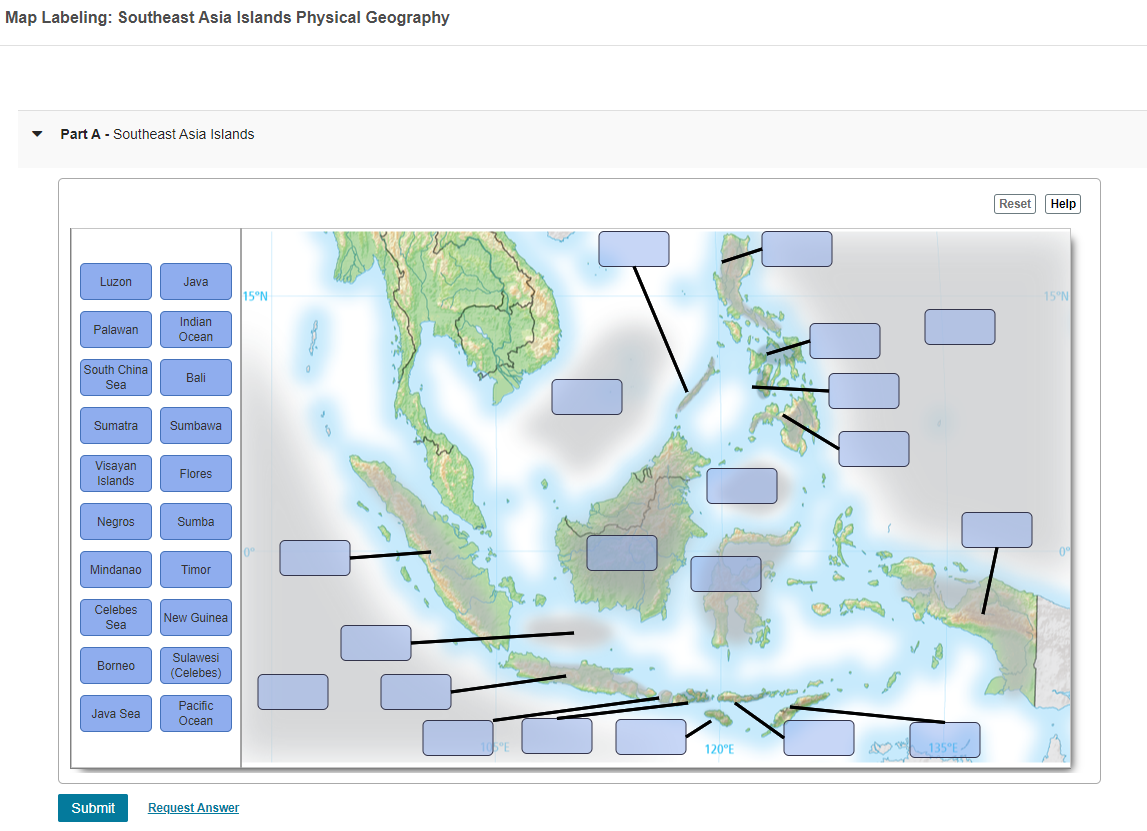
Task: Select the Pacific Ocean label
Action: [195, 713]
